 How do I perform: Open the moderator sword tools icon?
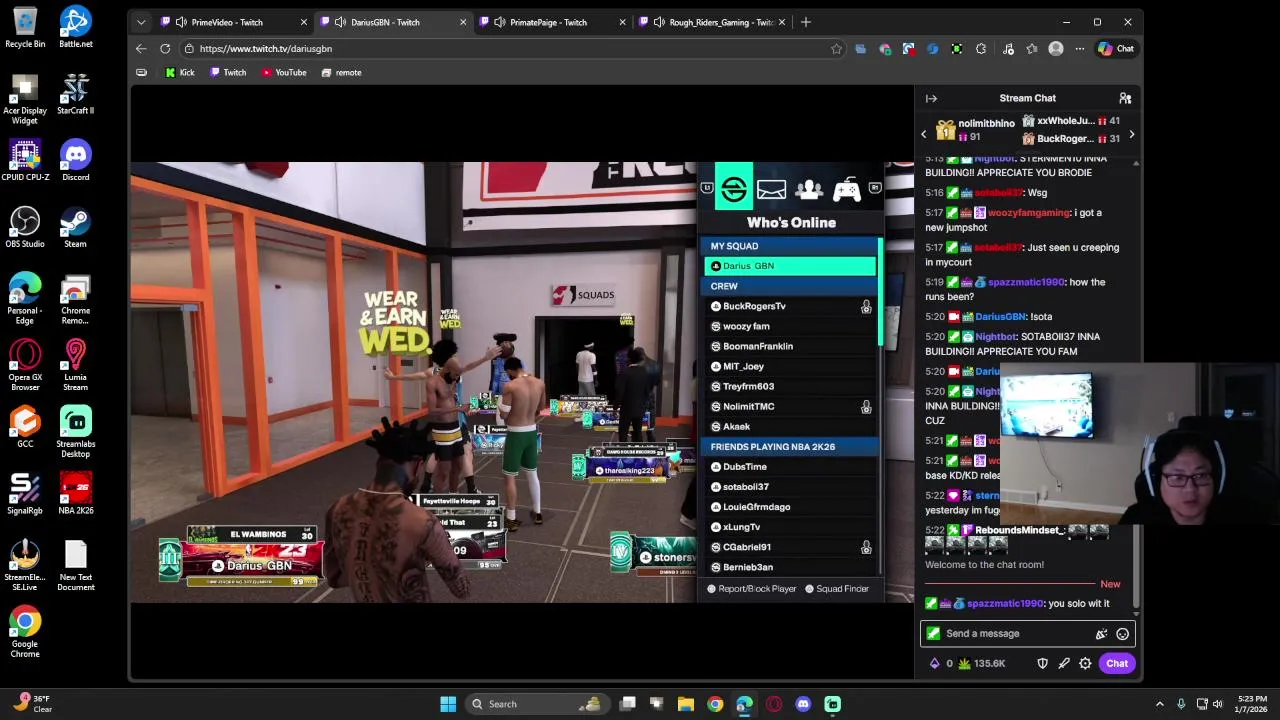(1064, 663)
